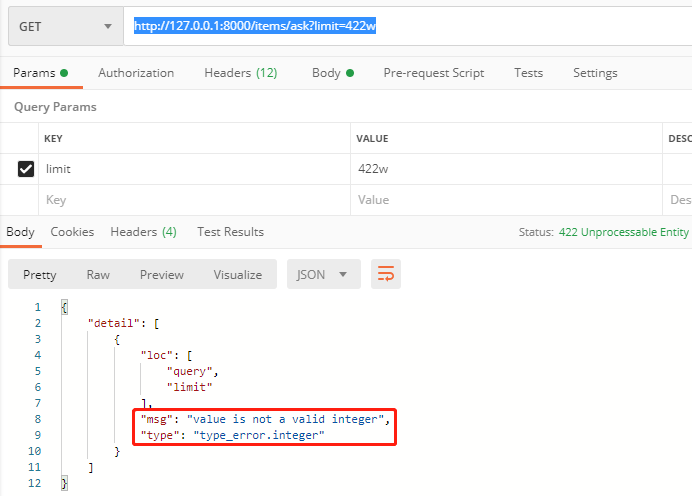Select the Visualize view button
Viewport: 692px width, 496px height.
tap(237, 274)
